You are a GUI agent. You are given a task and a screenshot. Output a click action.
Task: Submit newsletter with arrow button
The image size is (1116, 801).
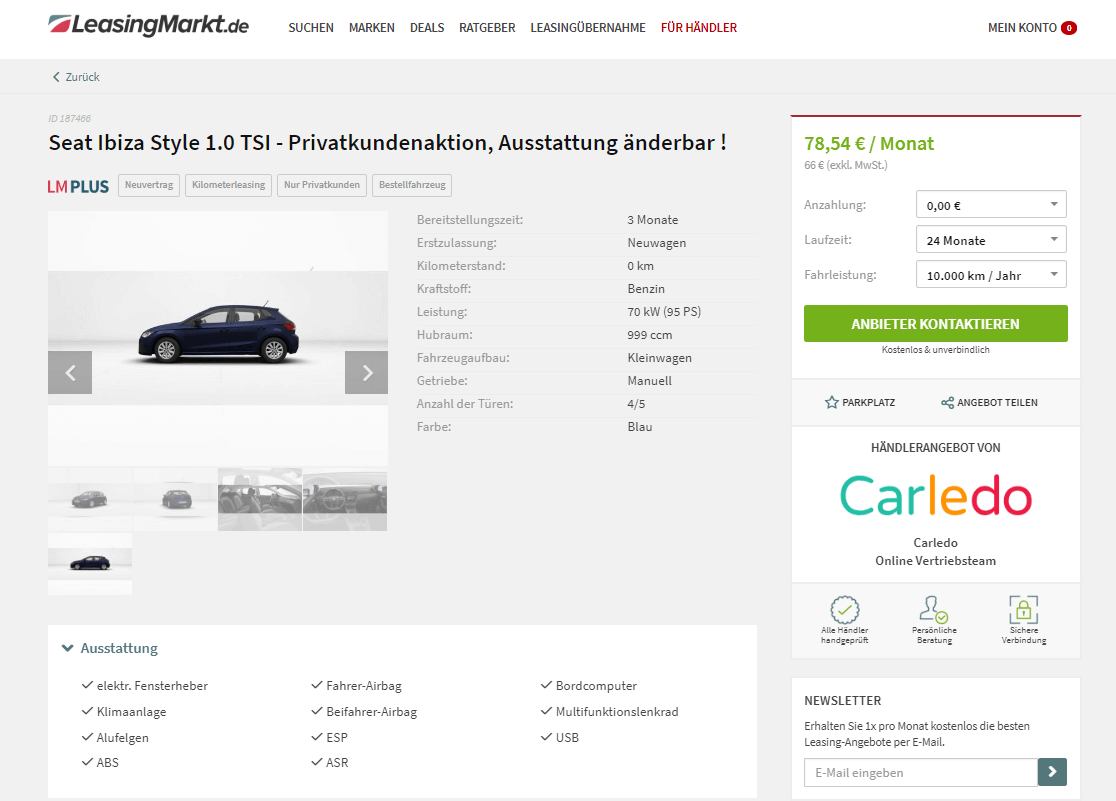point(1052,772)
